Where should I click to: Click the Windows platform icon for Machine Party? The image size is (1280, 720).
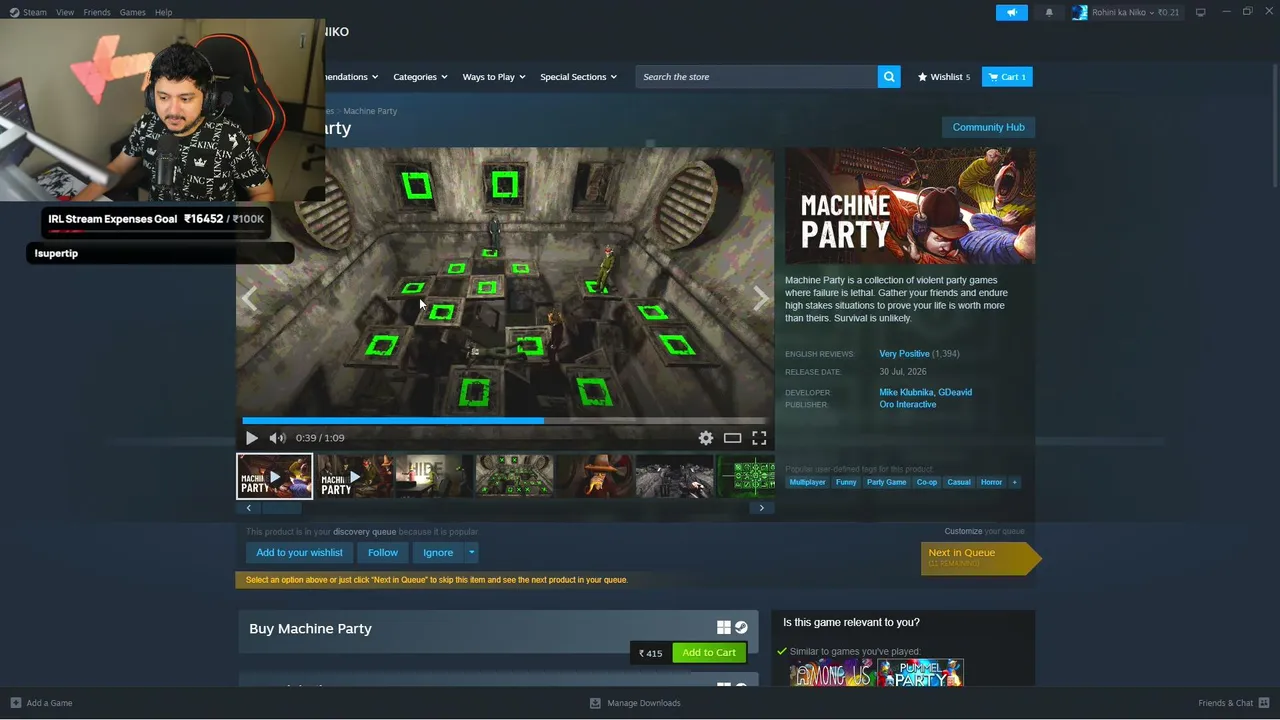[723, 628]
